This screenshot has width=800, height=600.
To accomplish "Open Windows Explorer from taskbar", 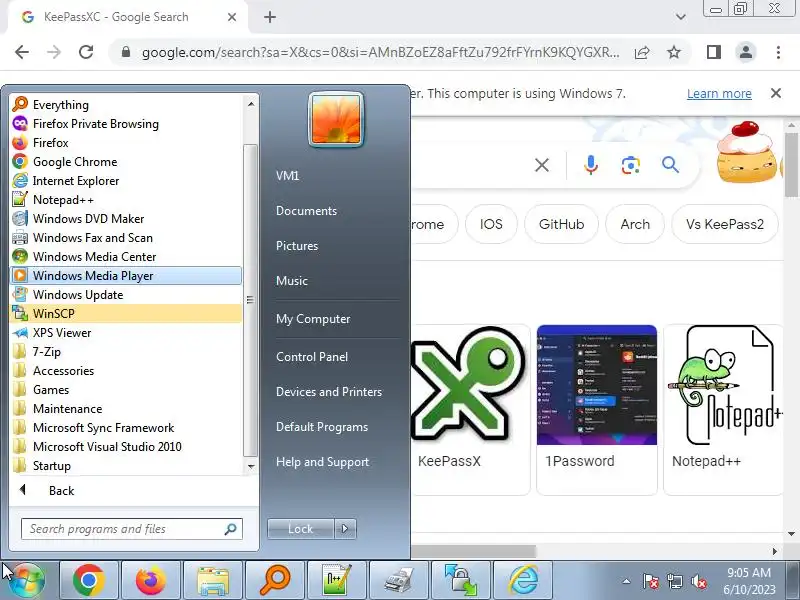I will pyautogui.click(x=213, y=580).
